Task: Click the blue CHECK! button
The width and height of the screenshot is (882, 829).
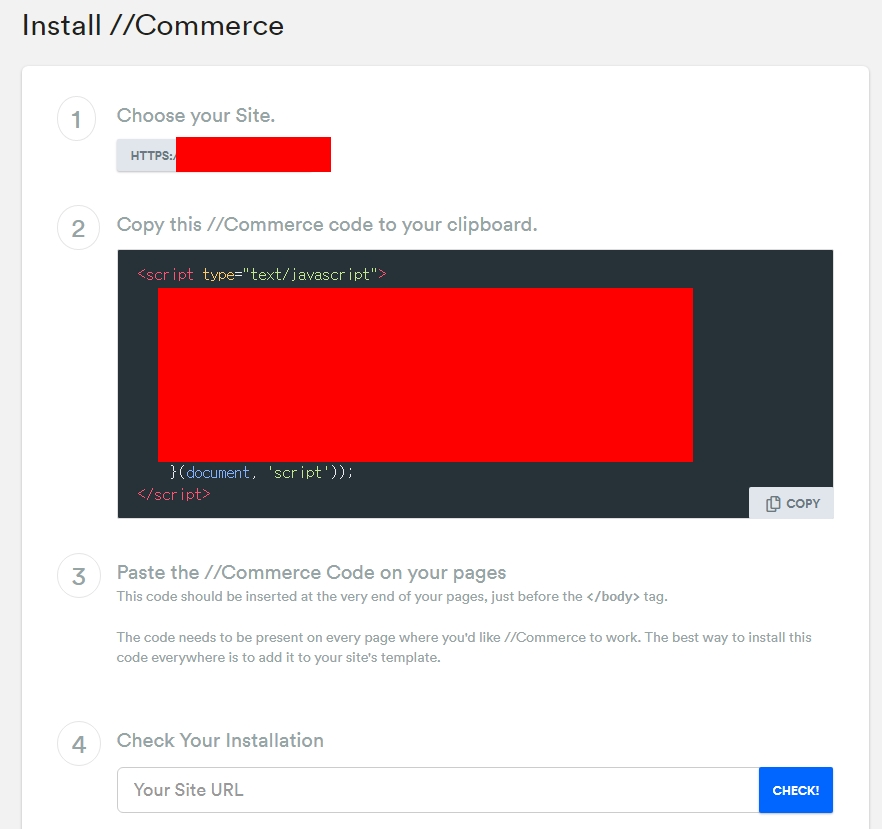Action: (795, 790)
